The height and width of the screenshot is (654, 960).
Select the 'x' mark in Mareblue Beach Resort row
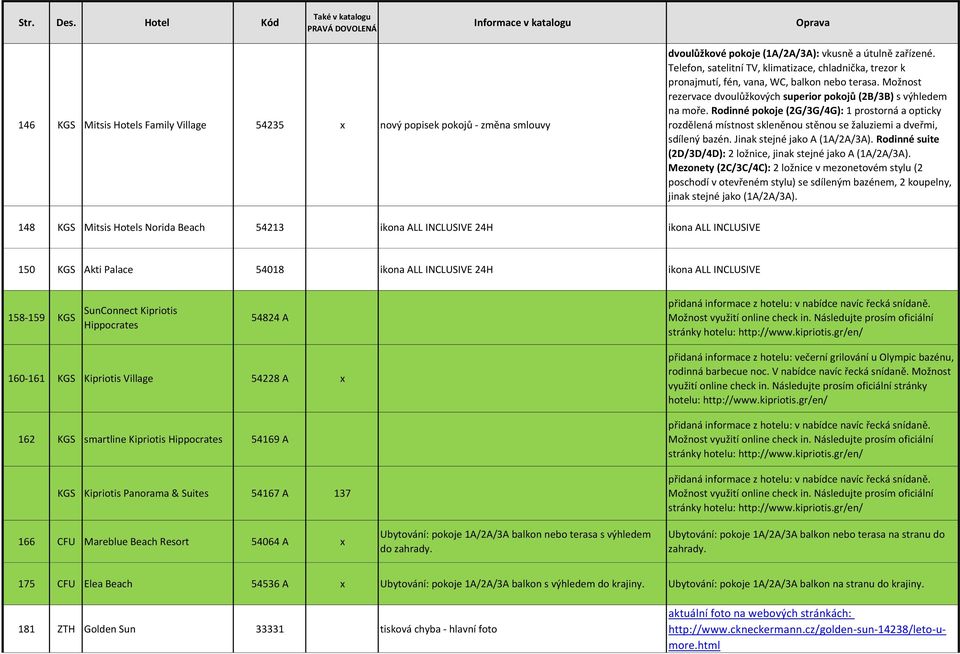(342, 541)
